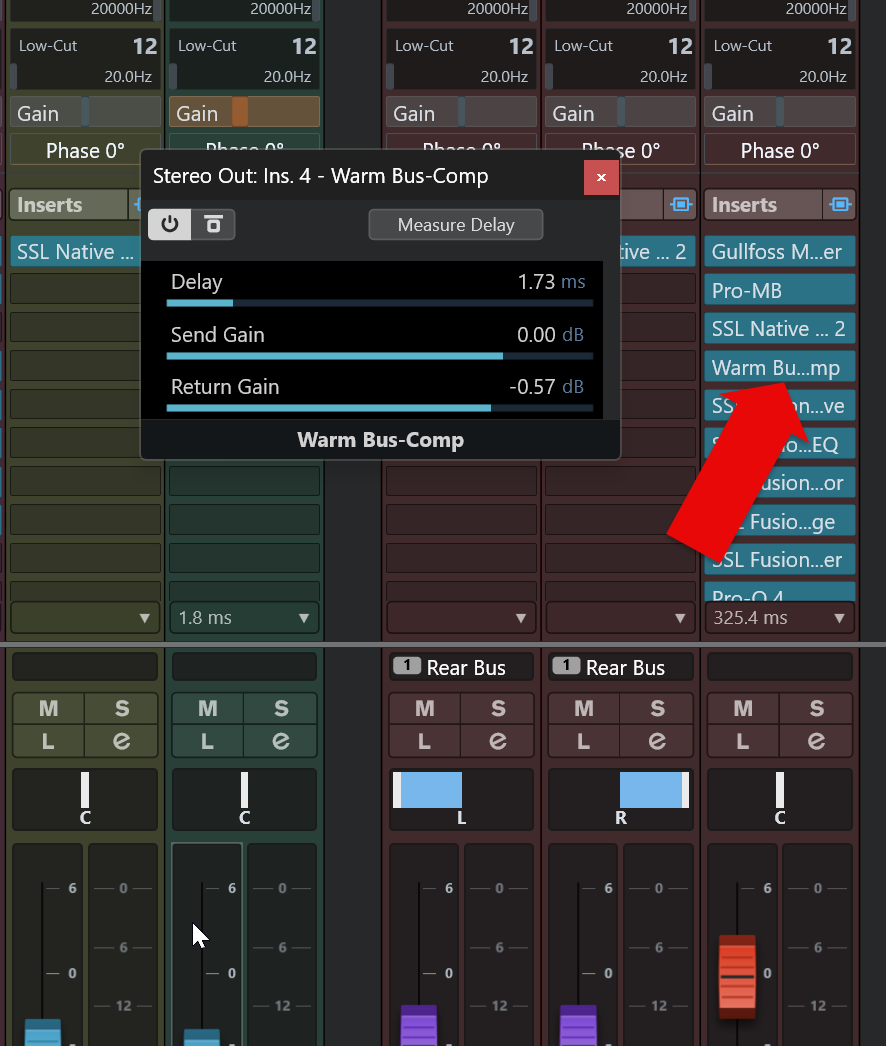The height and width of the screenshot is (1046, 886).
Task: Mute the right-panned Rear Bus channel
Action: (x=584, y=708)
